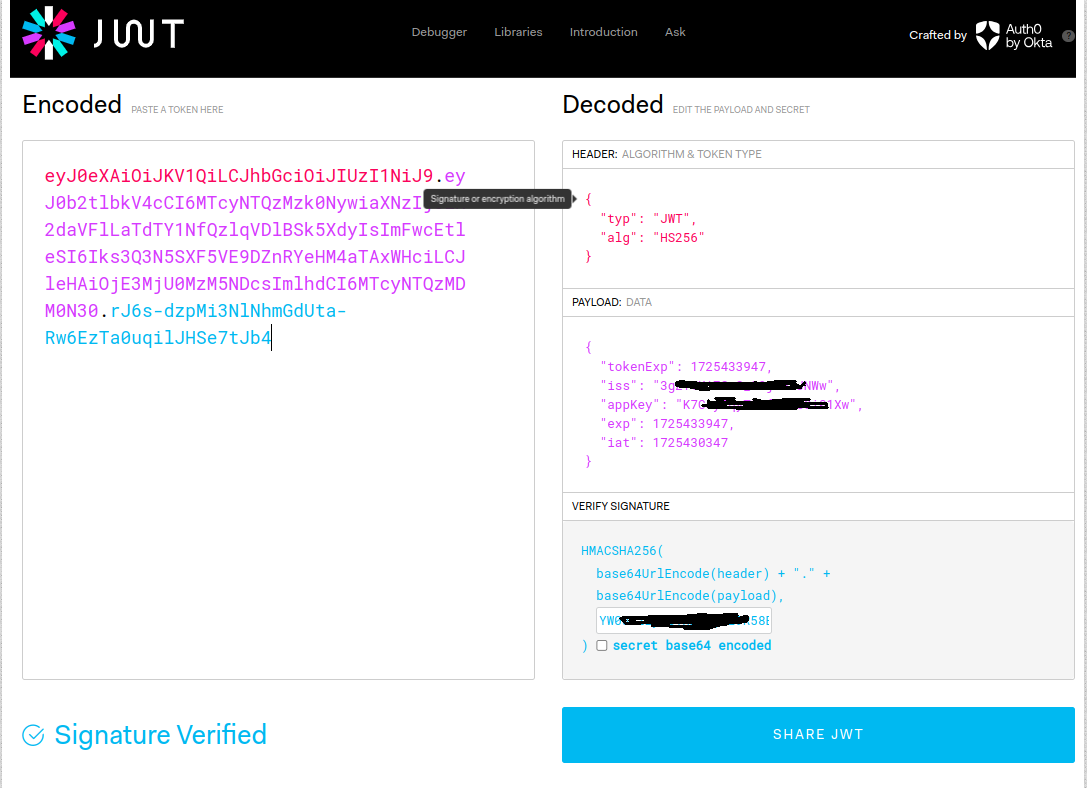
Task: Click the red header segment of the token
Action: point(238,176)
